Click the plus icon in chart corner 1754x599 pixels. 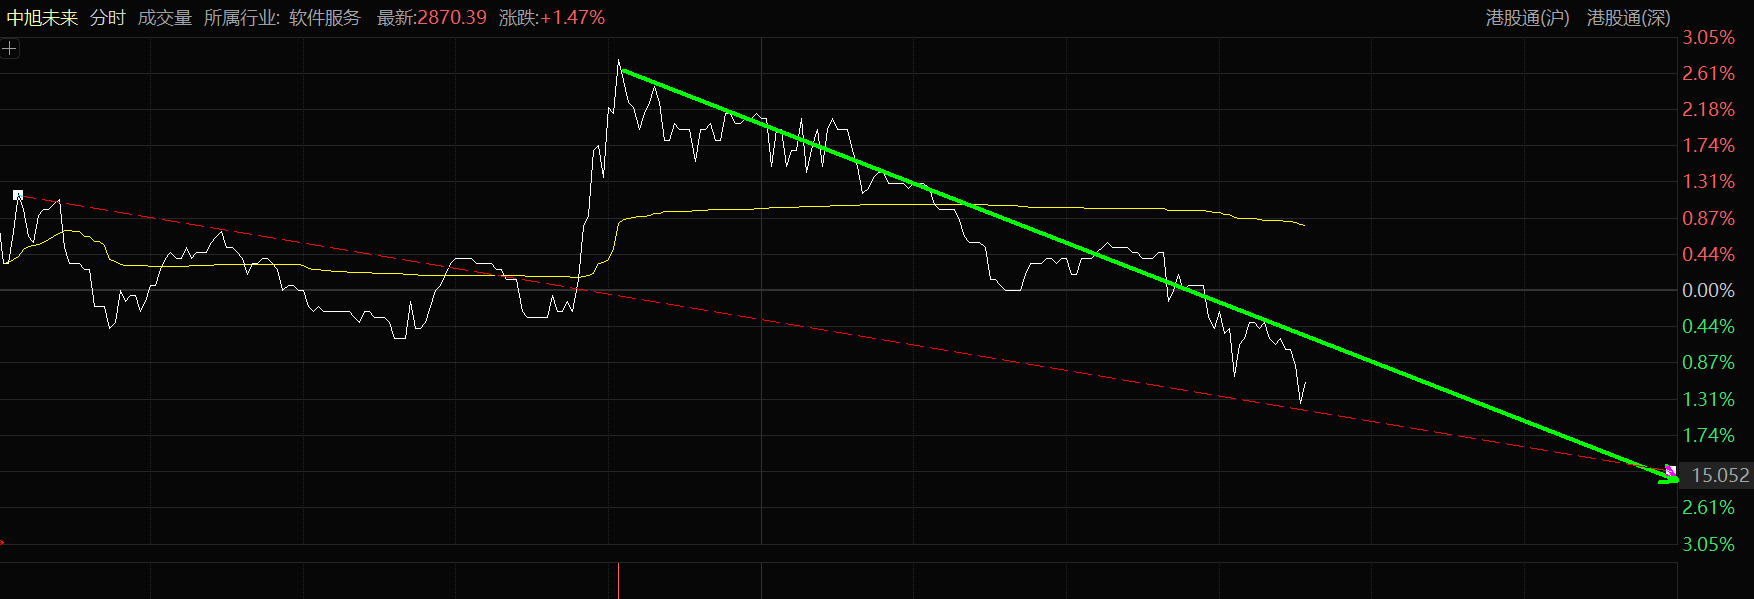(10, 48)
